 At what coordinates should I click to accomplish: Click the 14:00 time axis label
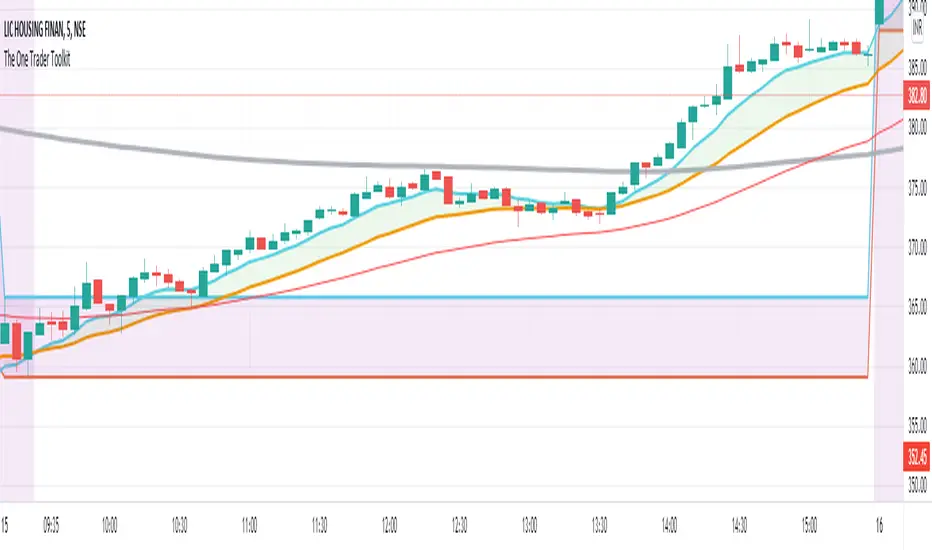670,521
